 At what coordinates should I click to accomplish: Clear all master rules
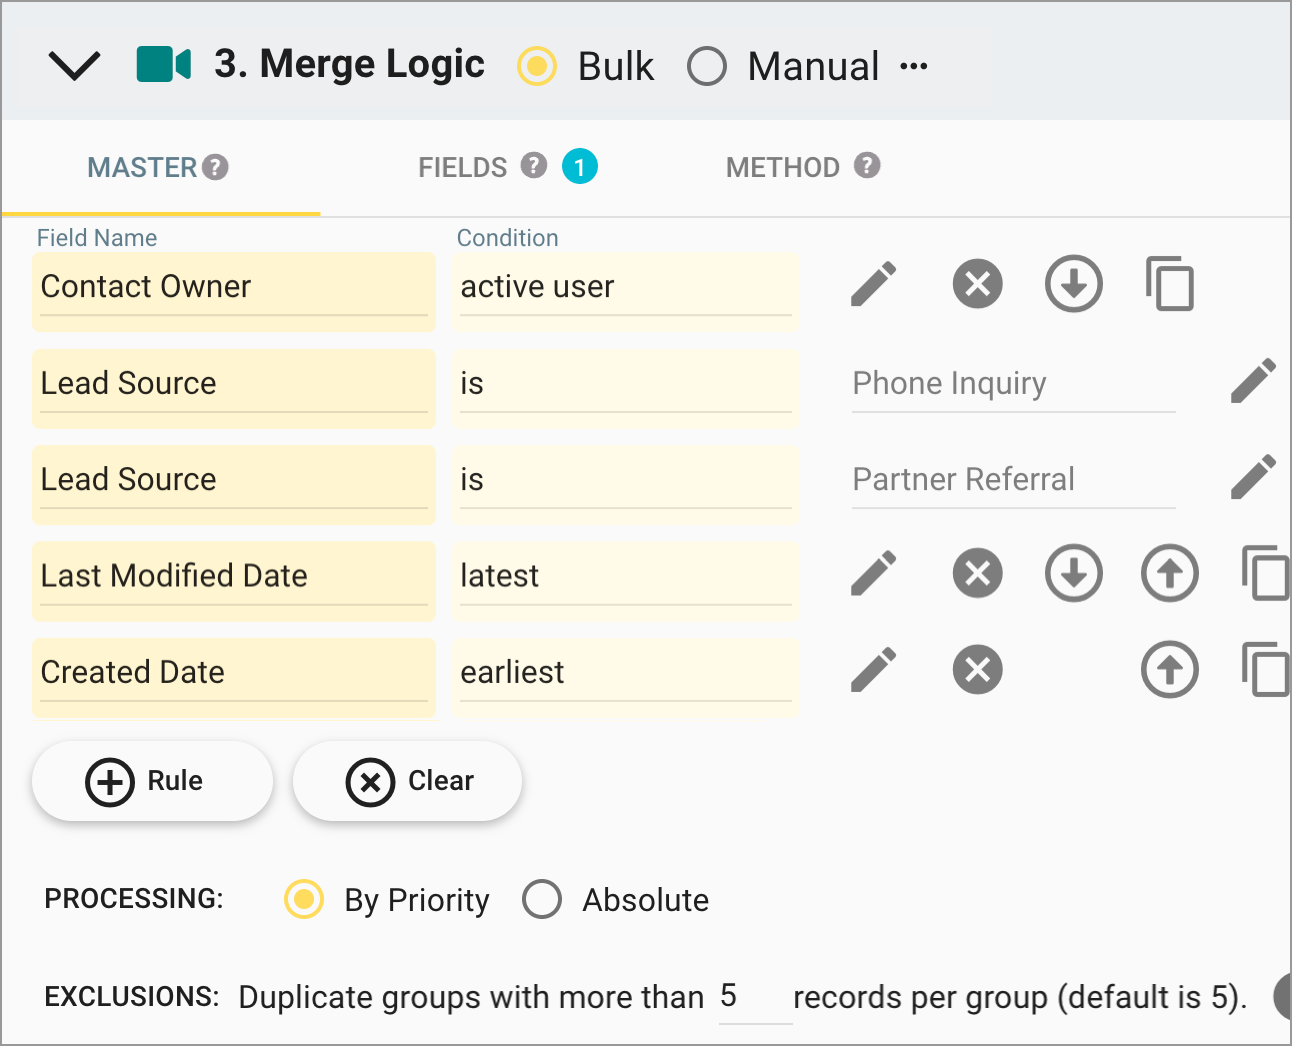coord(407,781)
